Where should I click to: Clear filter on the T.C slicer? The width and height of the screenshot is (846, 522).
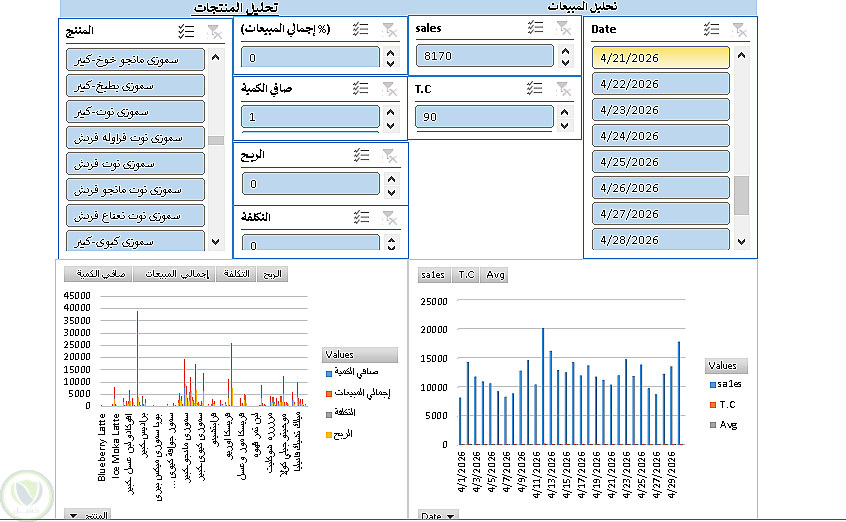(562, 89)
